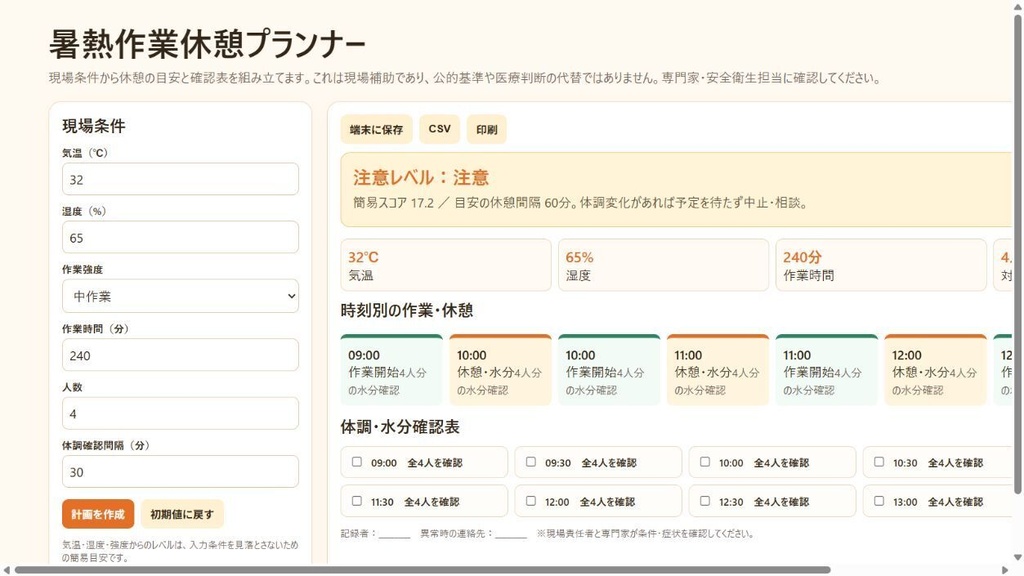Tick the 10:00 全4人を確認 checkbox
Image resolution: width=1024 pixels, height=576 pixels.
705,462
